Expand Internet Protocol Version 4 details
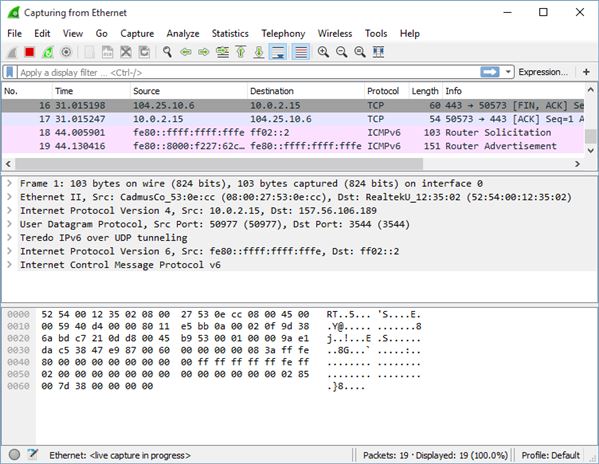The width and height of the screenshot is (599, 464). (x=9, y=210)
